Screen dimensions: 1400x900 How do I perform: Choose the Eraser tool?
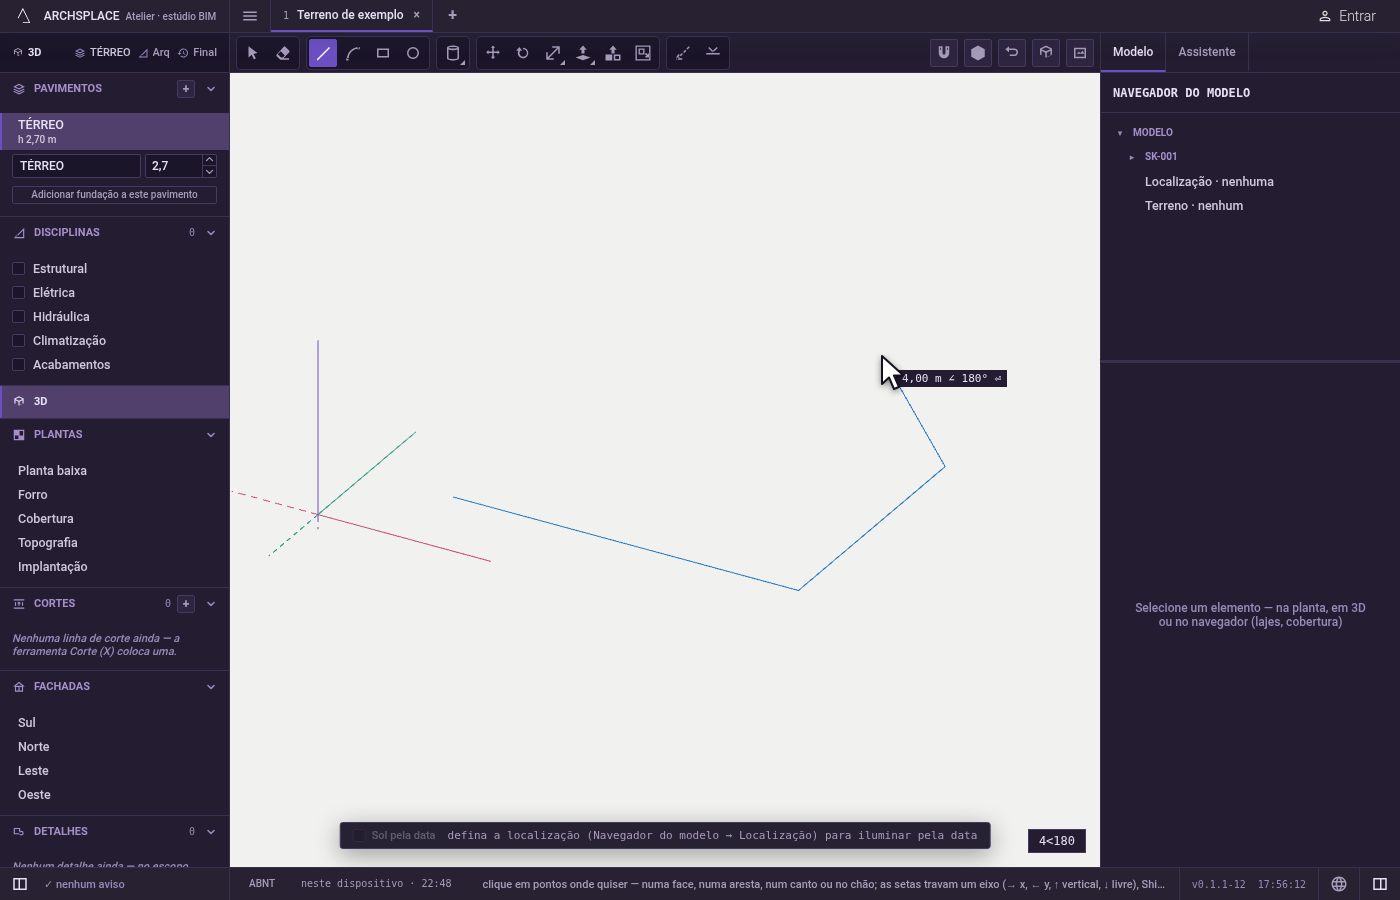click(283, 53)
